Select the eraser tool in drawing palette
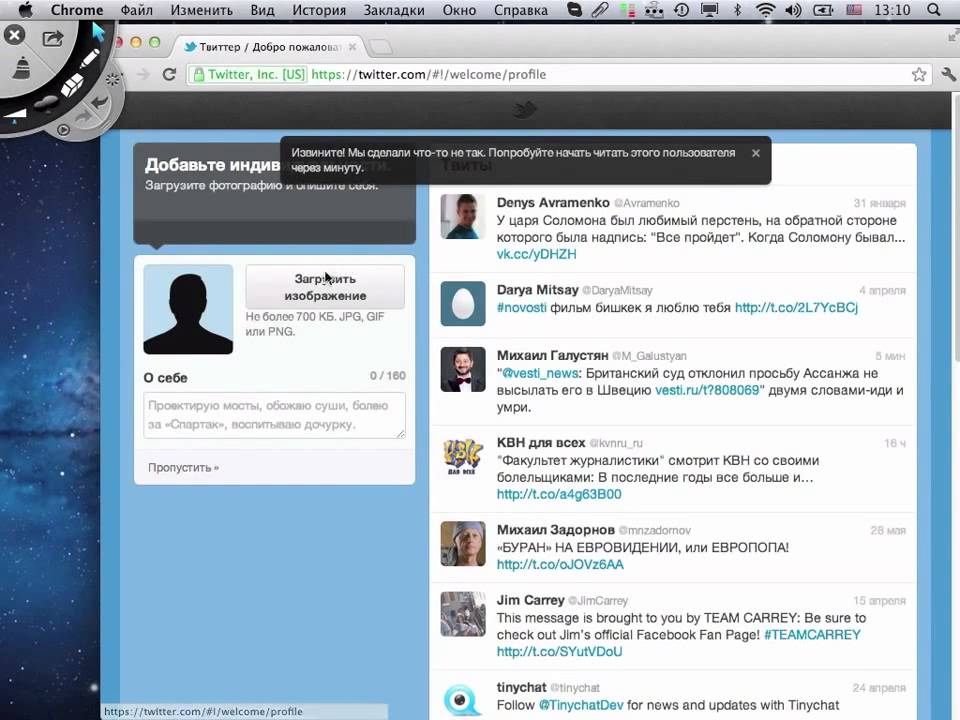The width and height of the screenshot is (960, 720). pyautogui.click(x=72, y=84)
